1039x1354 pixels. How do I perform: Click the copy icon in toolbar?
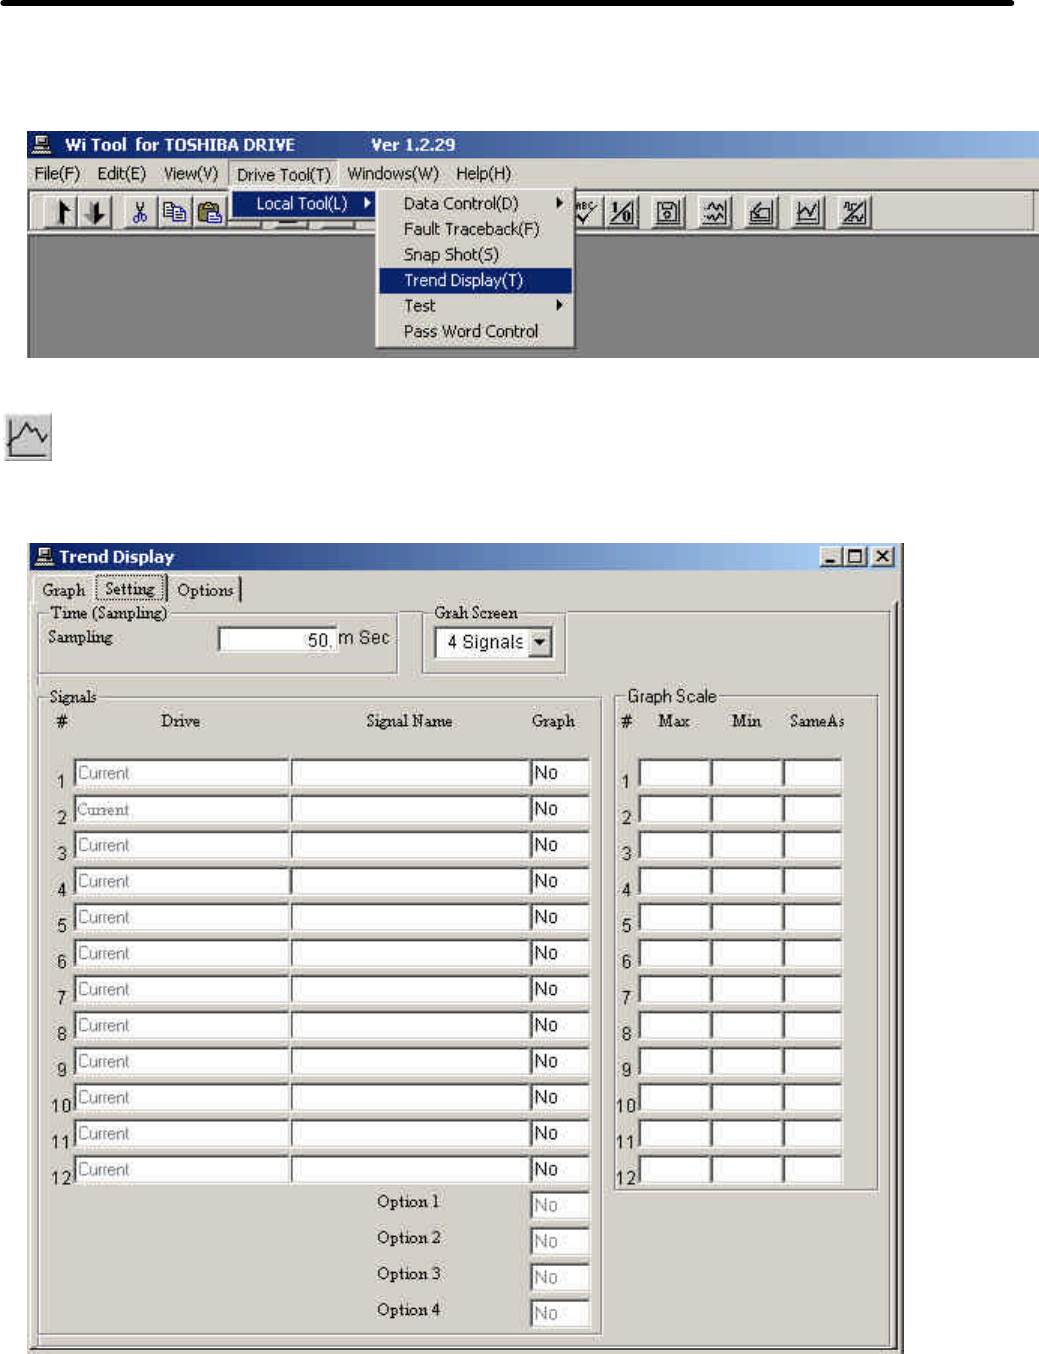point(175,212)
